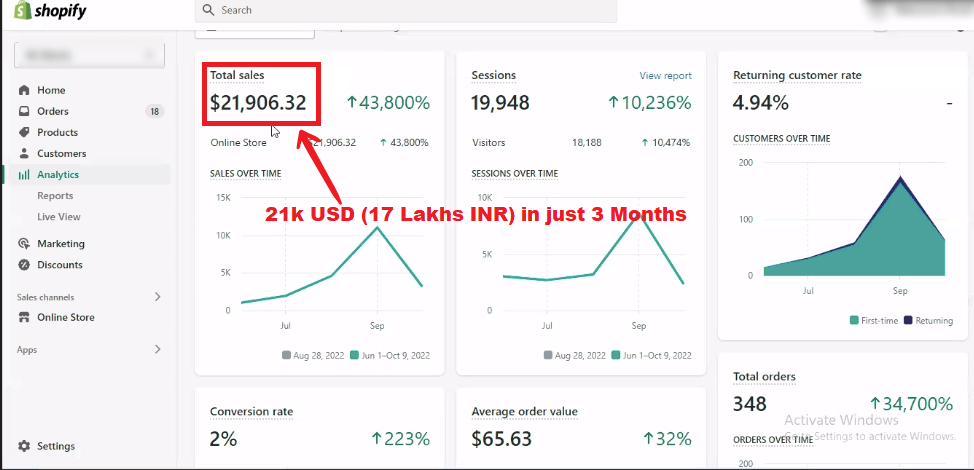Image resolution: width=974 pixels, height=470 pixels.
Task: Click the View report link for Sessions
Action: 665,76
